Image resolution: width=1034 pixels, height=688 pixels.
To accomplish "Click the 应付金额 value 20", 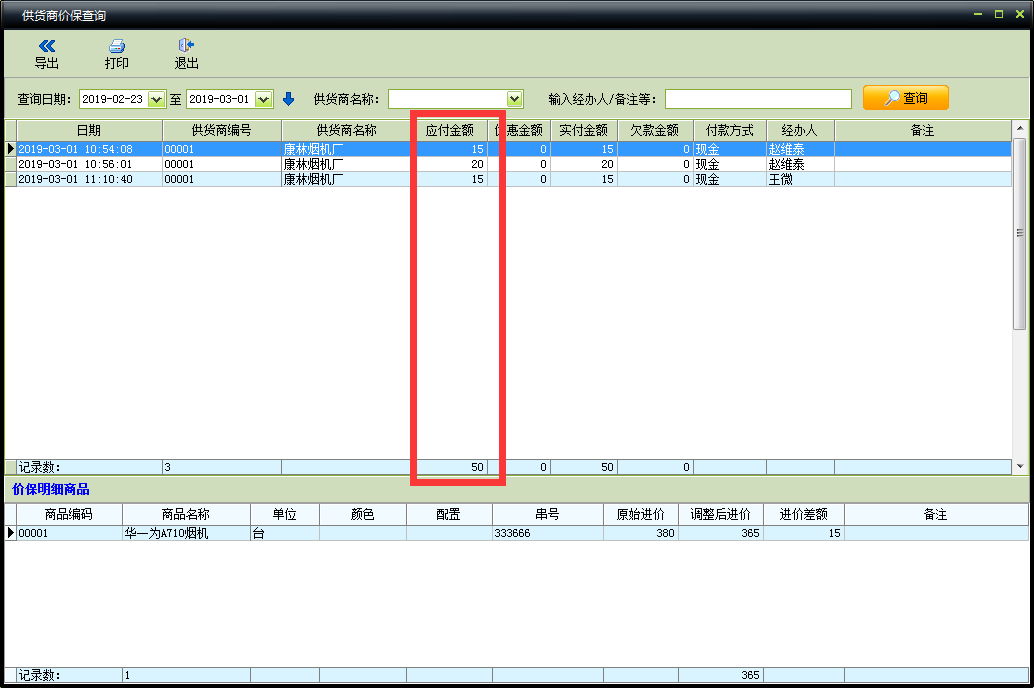I will (x=477, y=164).
